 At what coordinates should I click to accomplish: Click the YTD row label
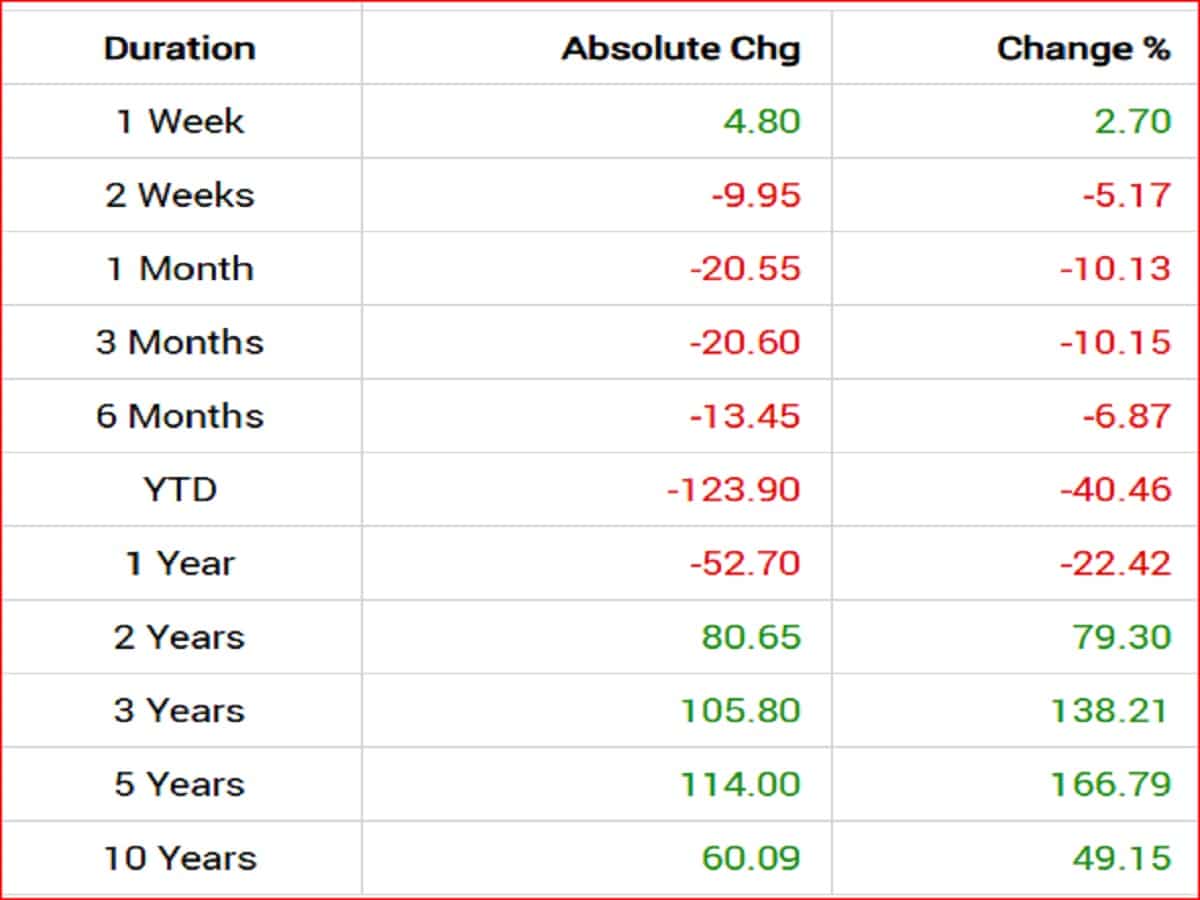(180, 489)
